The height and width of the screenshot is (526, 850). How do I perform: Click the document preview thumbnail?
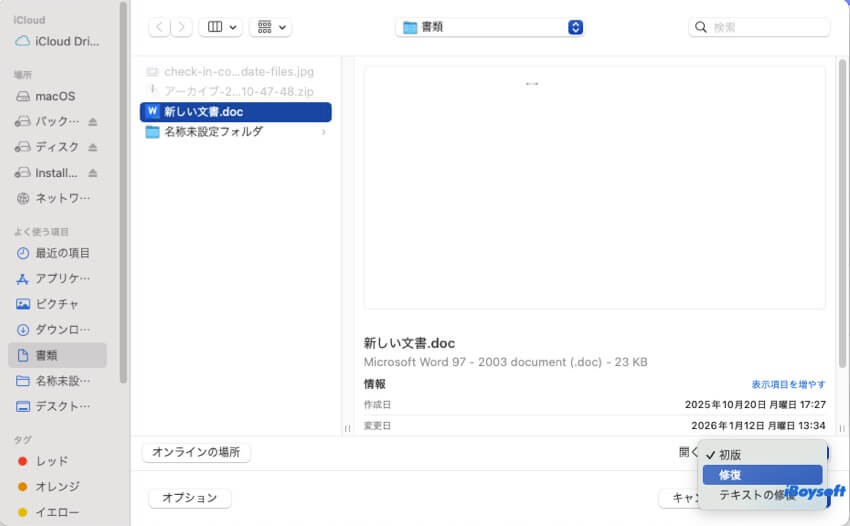(595, 188)
